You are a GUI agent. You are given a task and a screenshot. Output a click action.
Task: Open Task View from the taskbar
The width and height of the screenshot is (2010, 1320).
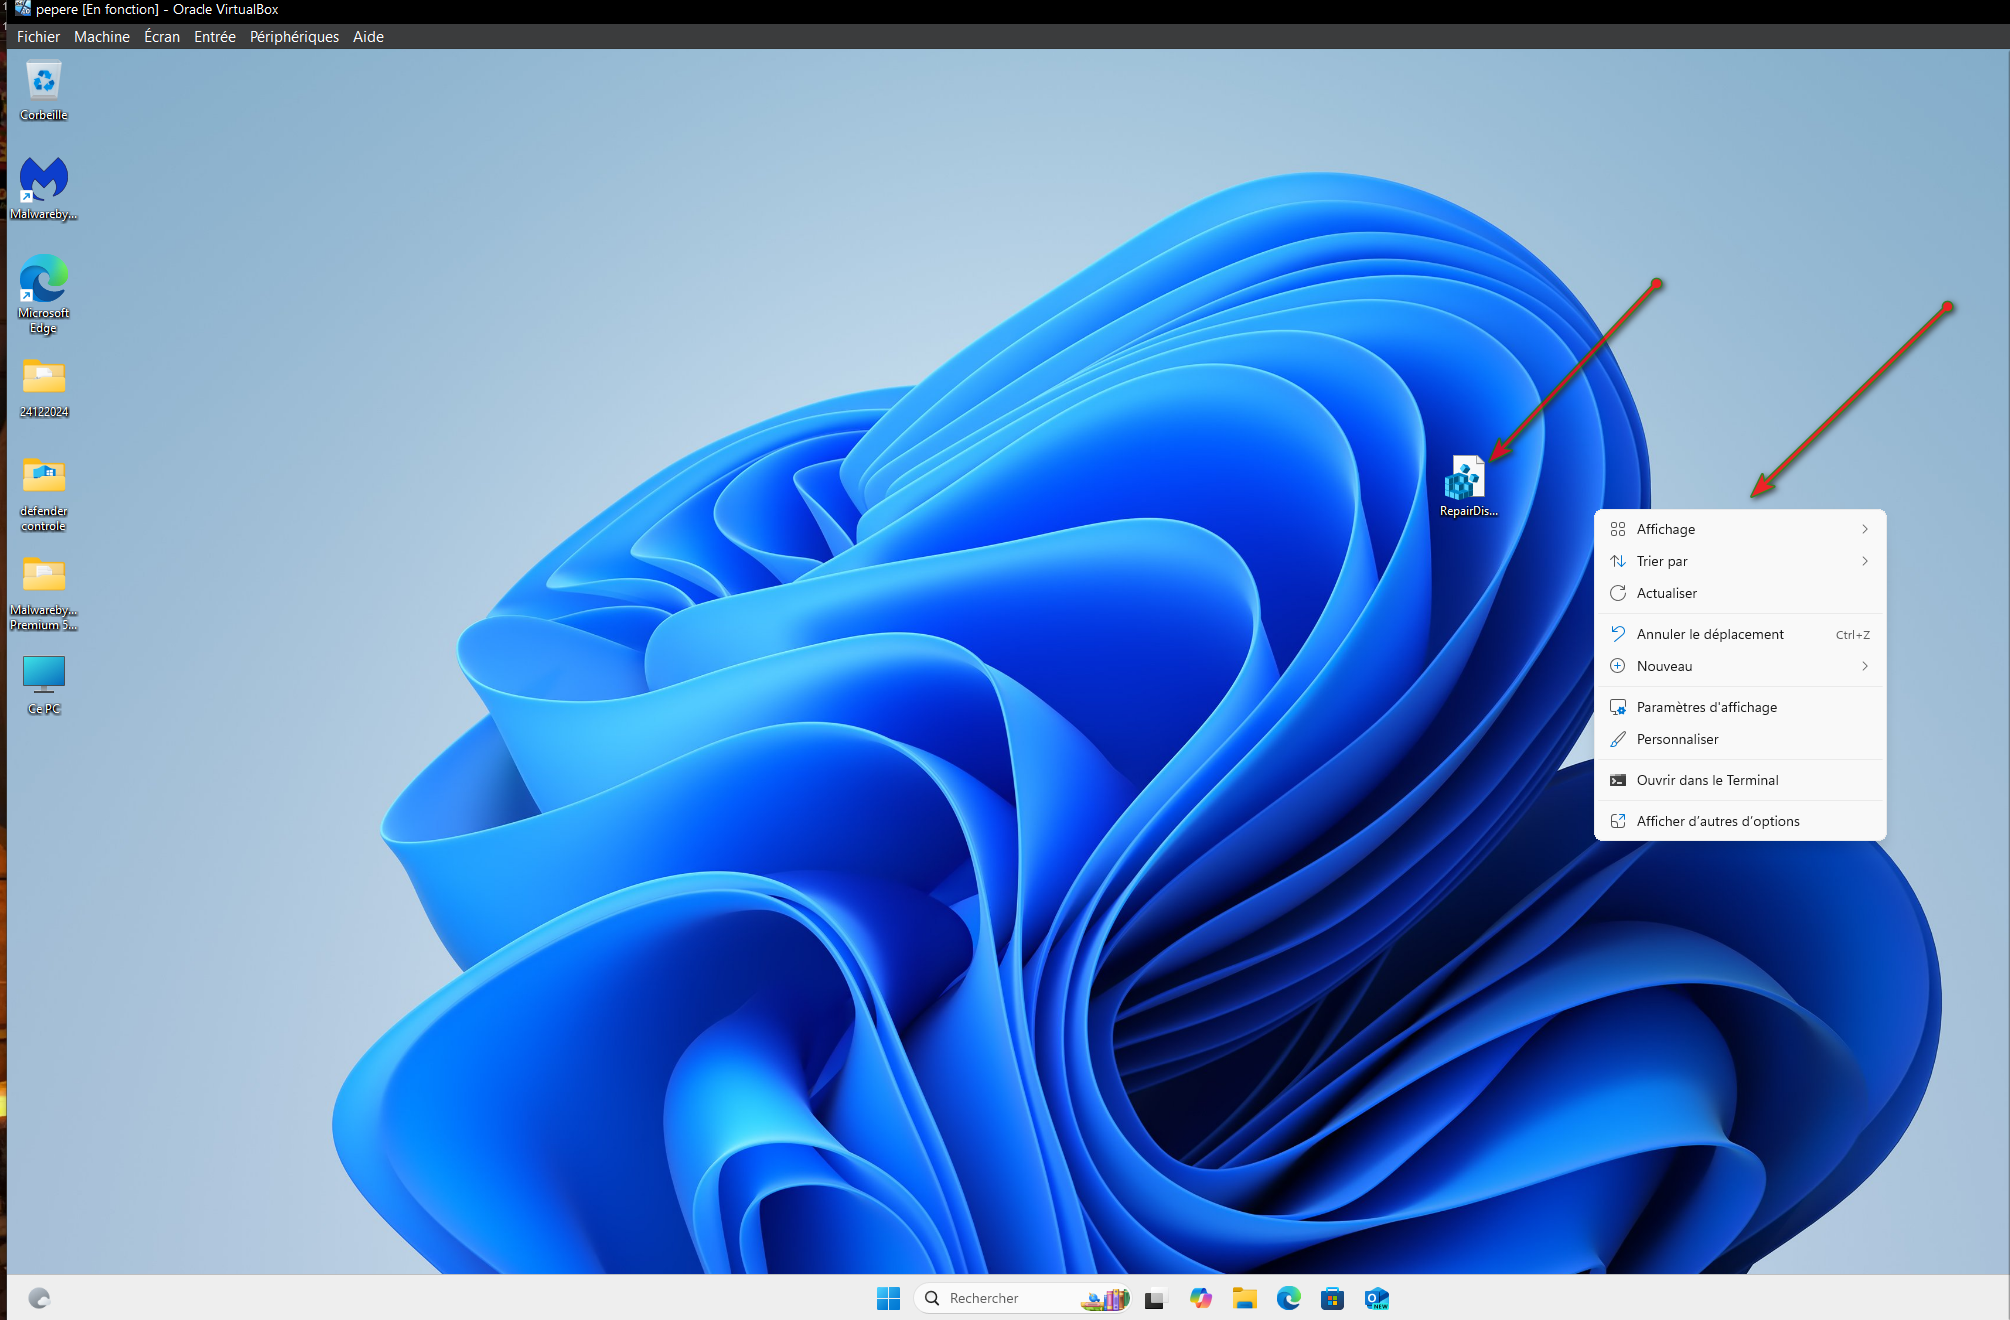(1155, 1298)
